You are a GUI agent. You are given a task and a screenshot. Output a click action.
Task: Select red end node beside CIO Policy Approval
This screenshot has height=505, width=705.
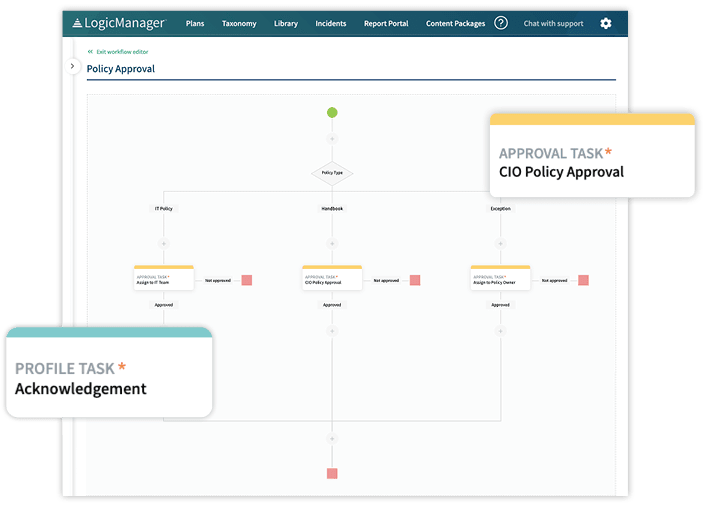pyautogui.click(x=415, y=280)
